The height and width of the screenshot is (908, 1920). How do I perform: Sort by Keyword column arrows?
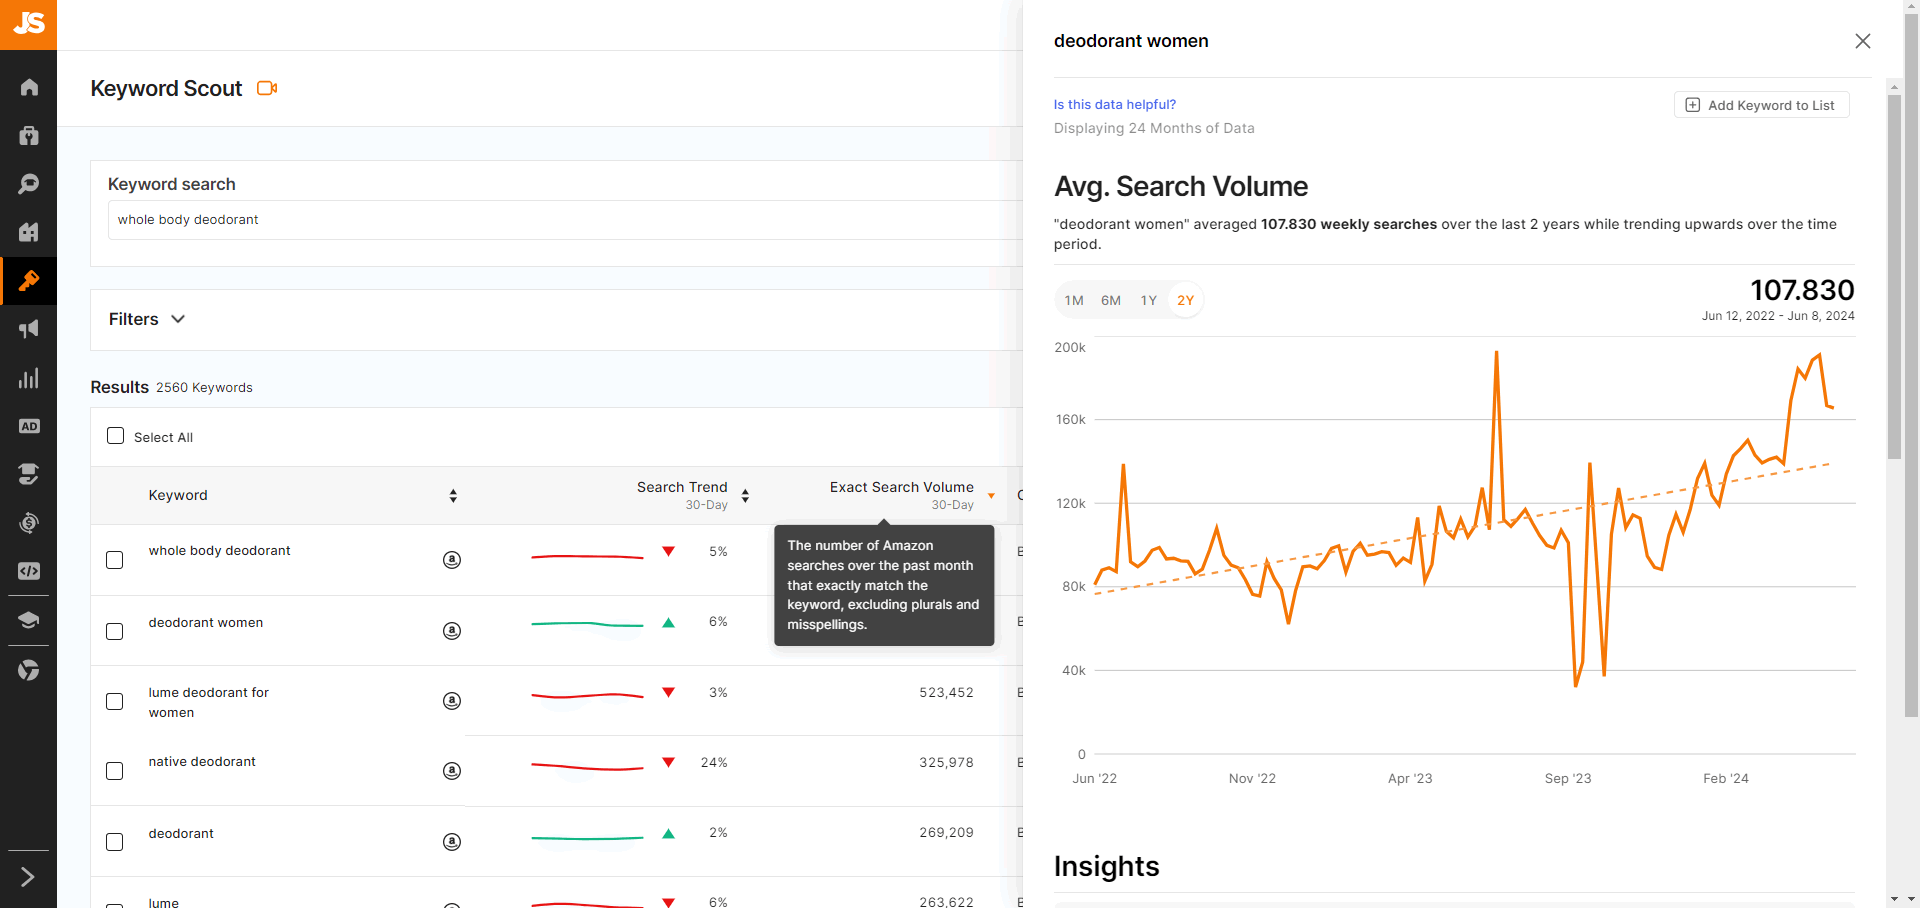(453, 496)
